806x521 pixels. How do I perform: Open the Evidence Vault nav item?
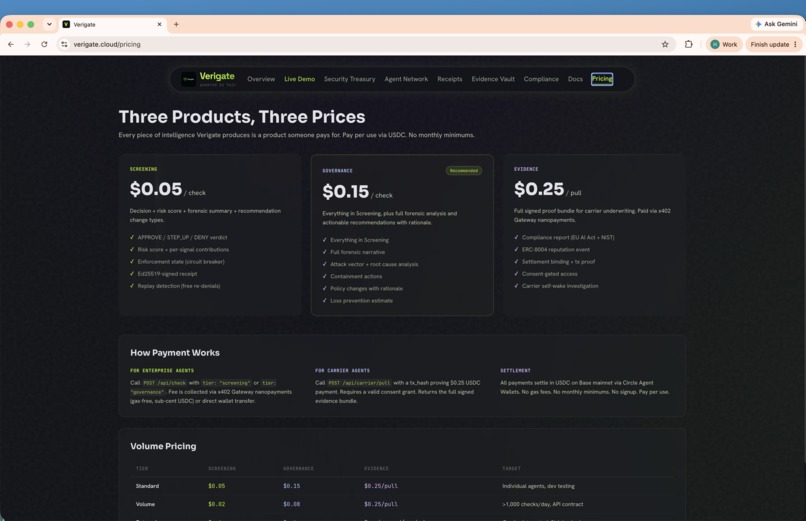[493, 79]
